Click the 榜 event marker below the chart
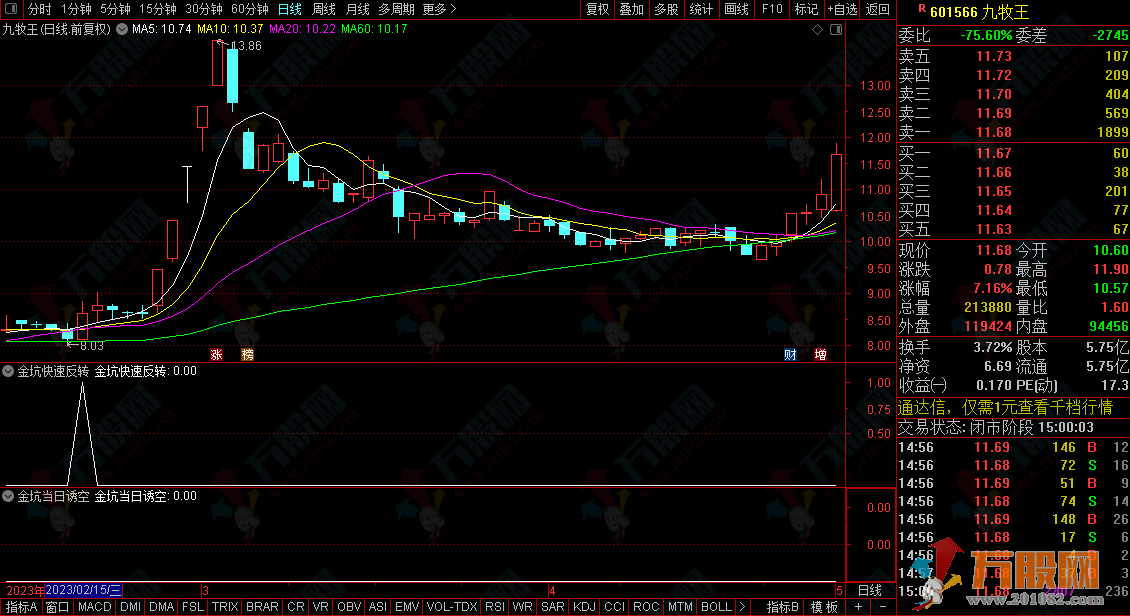Image resolution: width=1130 pixels, height=616 pixels. pyautogui.click(x=247, y=354)
